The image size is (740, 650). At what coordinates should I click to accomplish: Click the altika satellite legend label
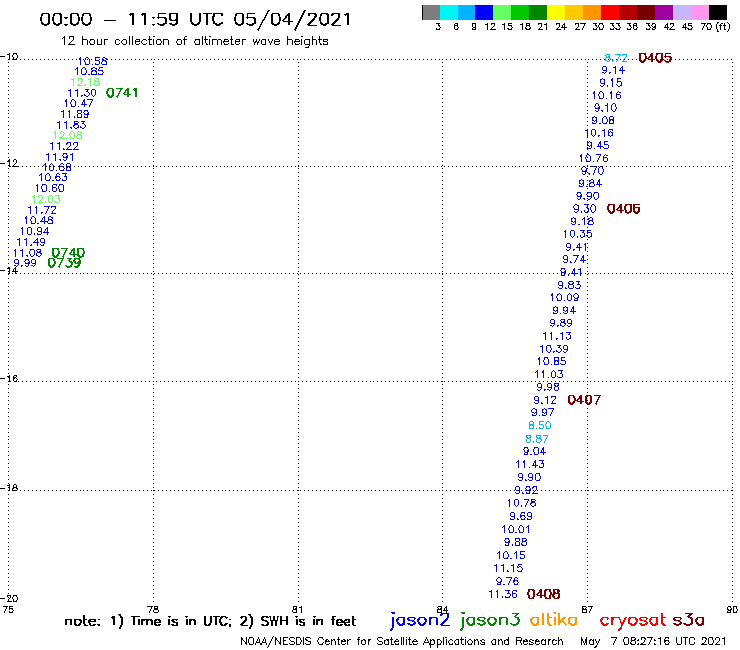pyautogui.click(x=553, y=620)
